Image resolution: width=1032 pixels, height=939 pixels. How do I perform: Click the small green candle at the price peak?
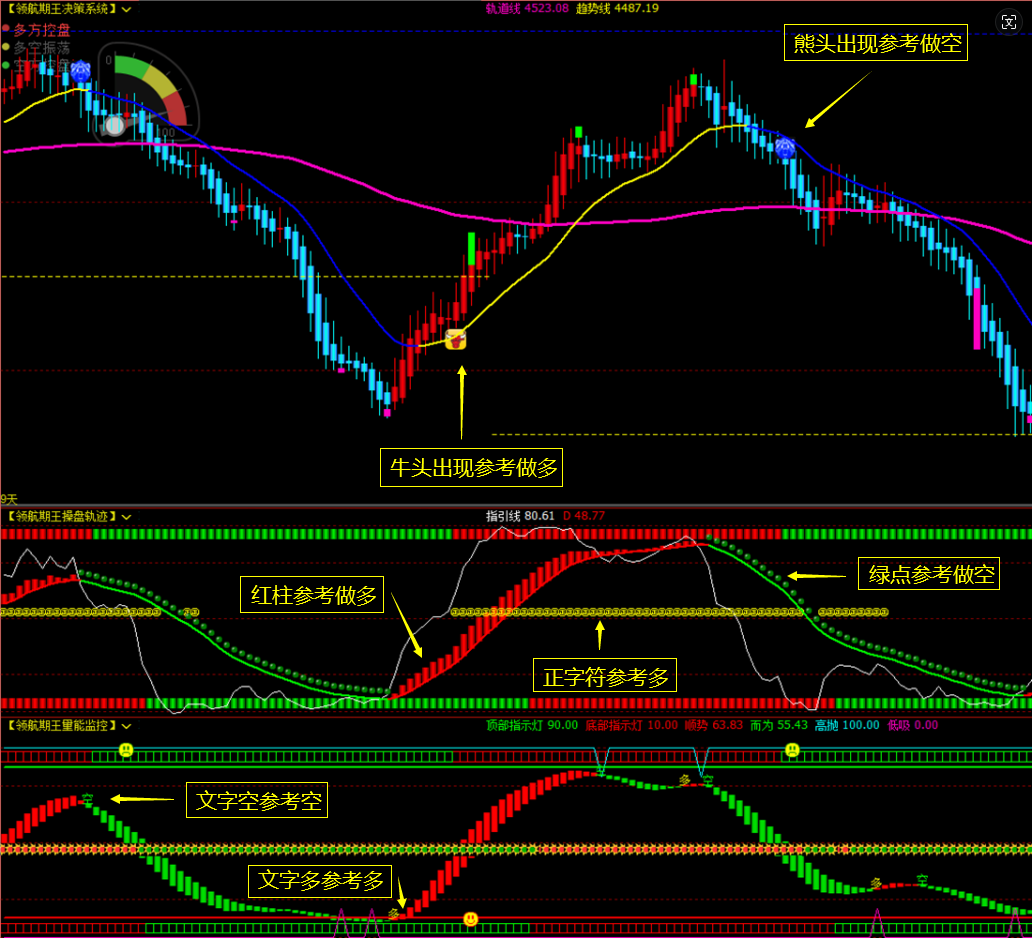tap(693, 80)
